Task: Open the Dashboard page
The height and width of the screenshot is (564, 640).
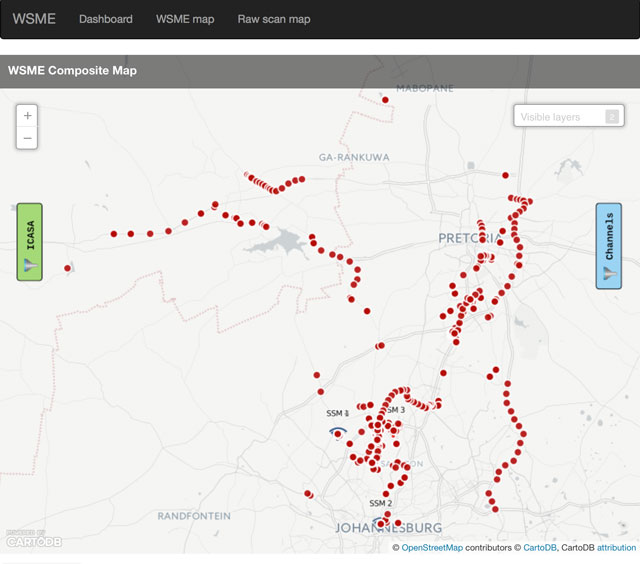Action: tap(105, 19)
